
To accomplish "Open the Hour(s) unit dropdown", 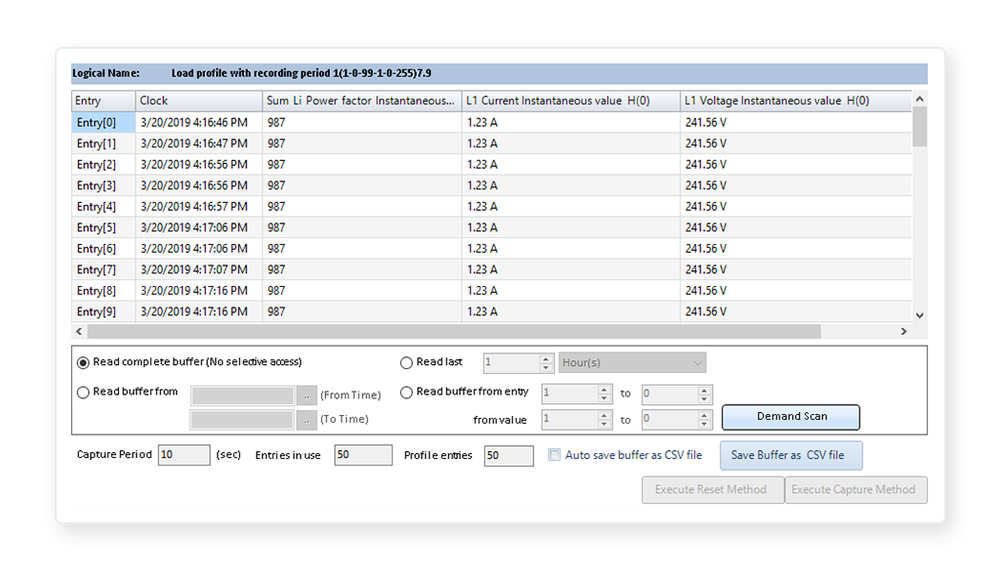I will (x=632, y=362).
